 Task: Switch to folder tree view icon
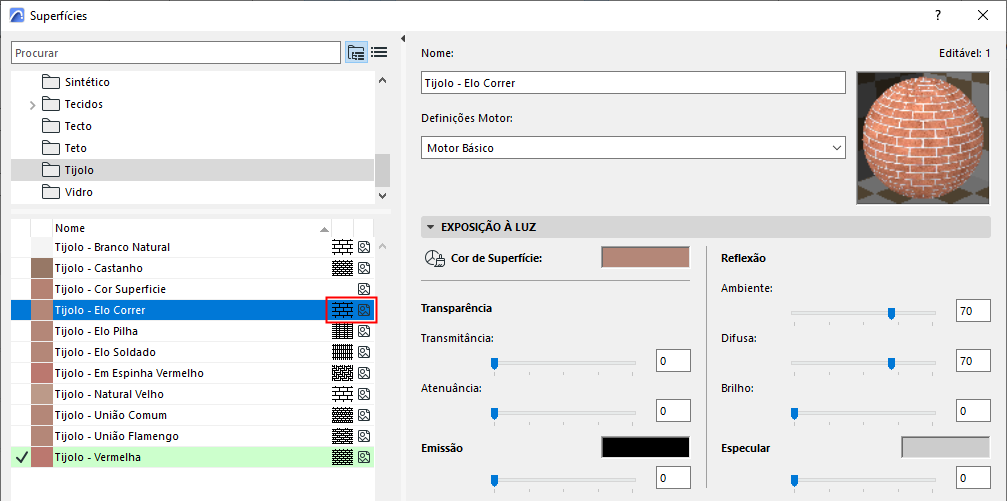click(x=356, y=53)
